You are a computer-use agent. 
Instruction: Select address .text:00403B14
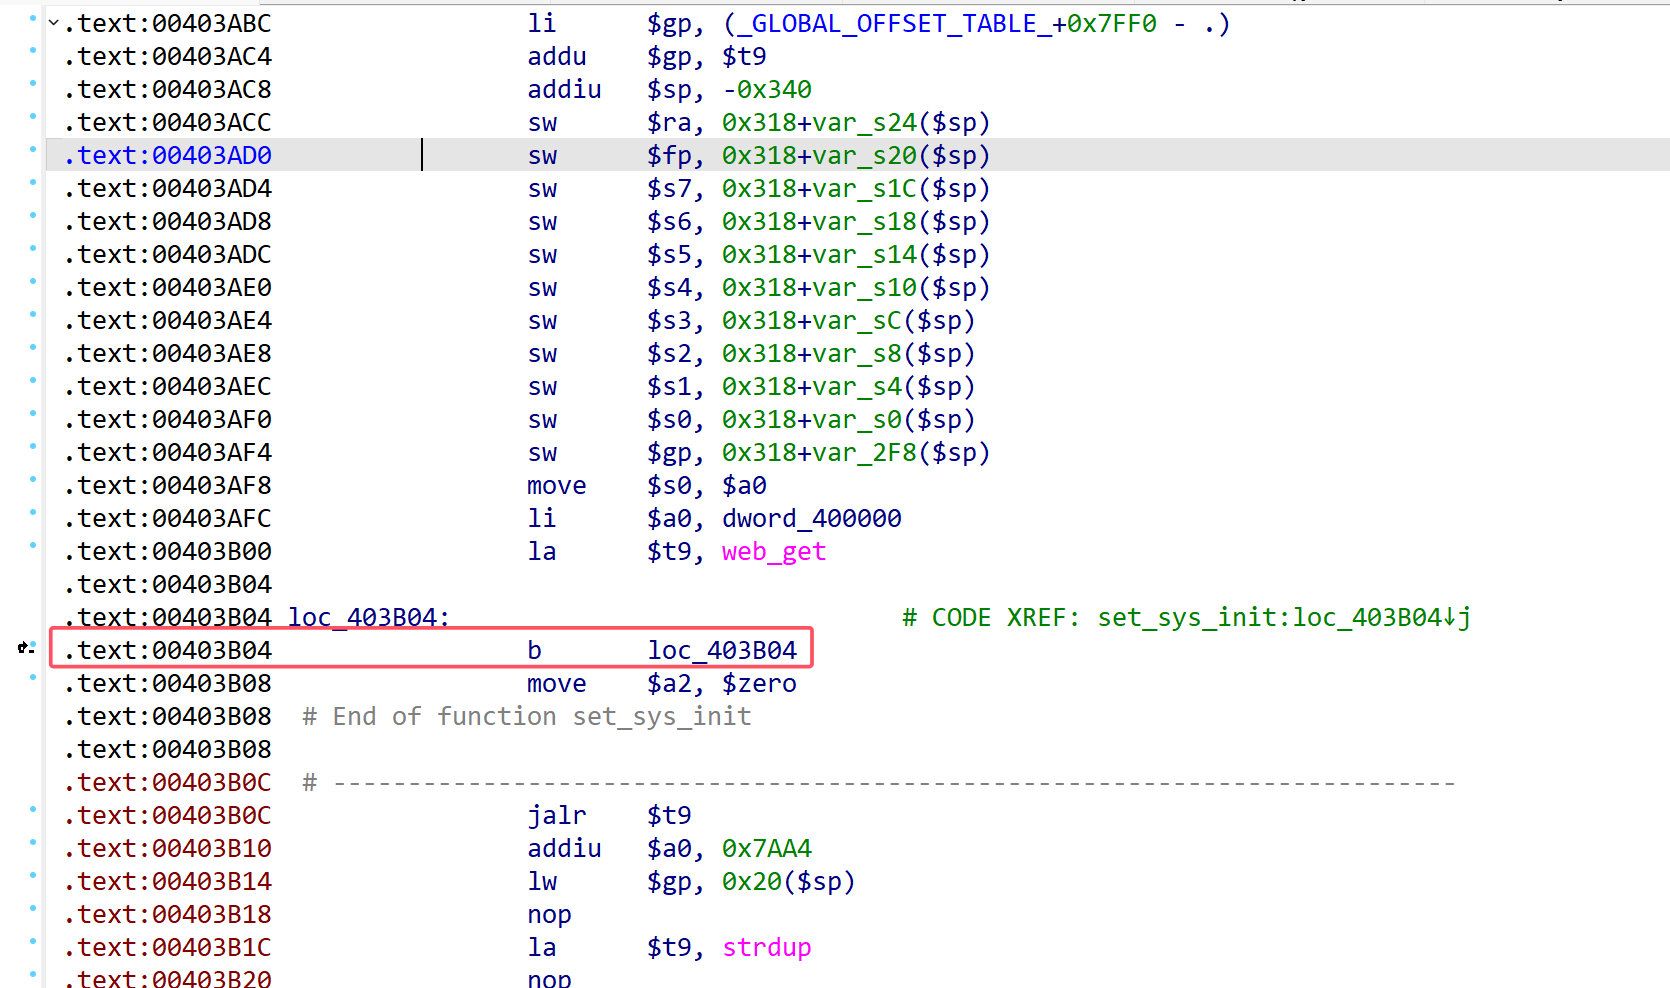click(167, 881)
